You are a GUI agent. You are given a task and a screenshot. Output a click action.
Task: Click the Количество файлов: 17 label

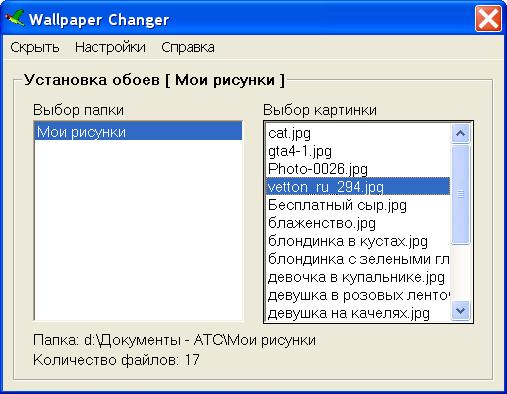coord(116,360)
